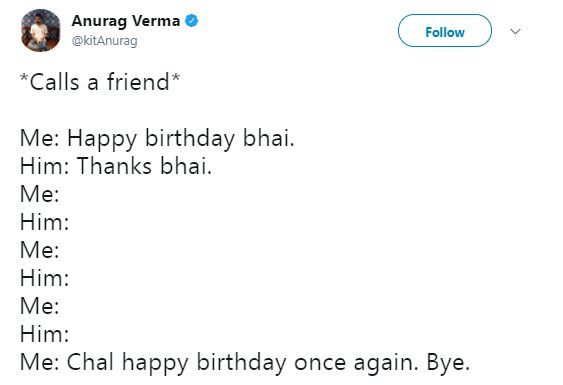Click the 'Me: Happy birthday bhai.' line
This screenshot has width=563, height=385.
coord(157,139)
